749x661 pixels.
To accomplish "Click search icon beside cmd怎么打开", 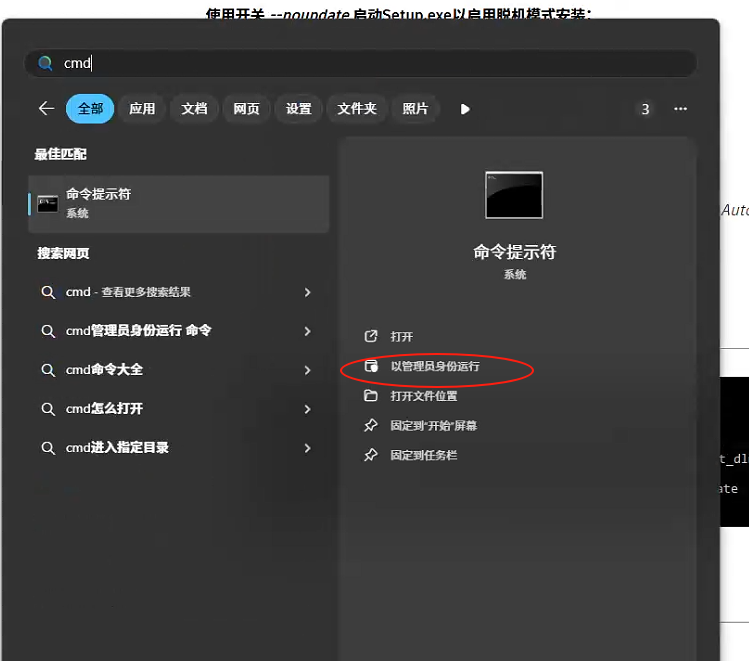I will [48, 409].
